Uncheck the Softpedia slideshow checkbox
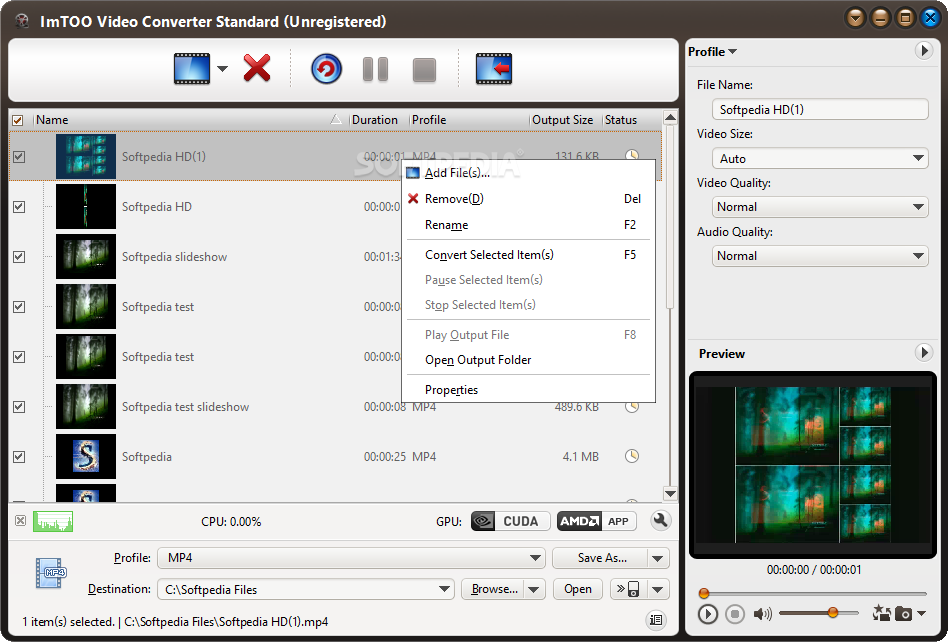 19,257
